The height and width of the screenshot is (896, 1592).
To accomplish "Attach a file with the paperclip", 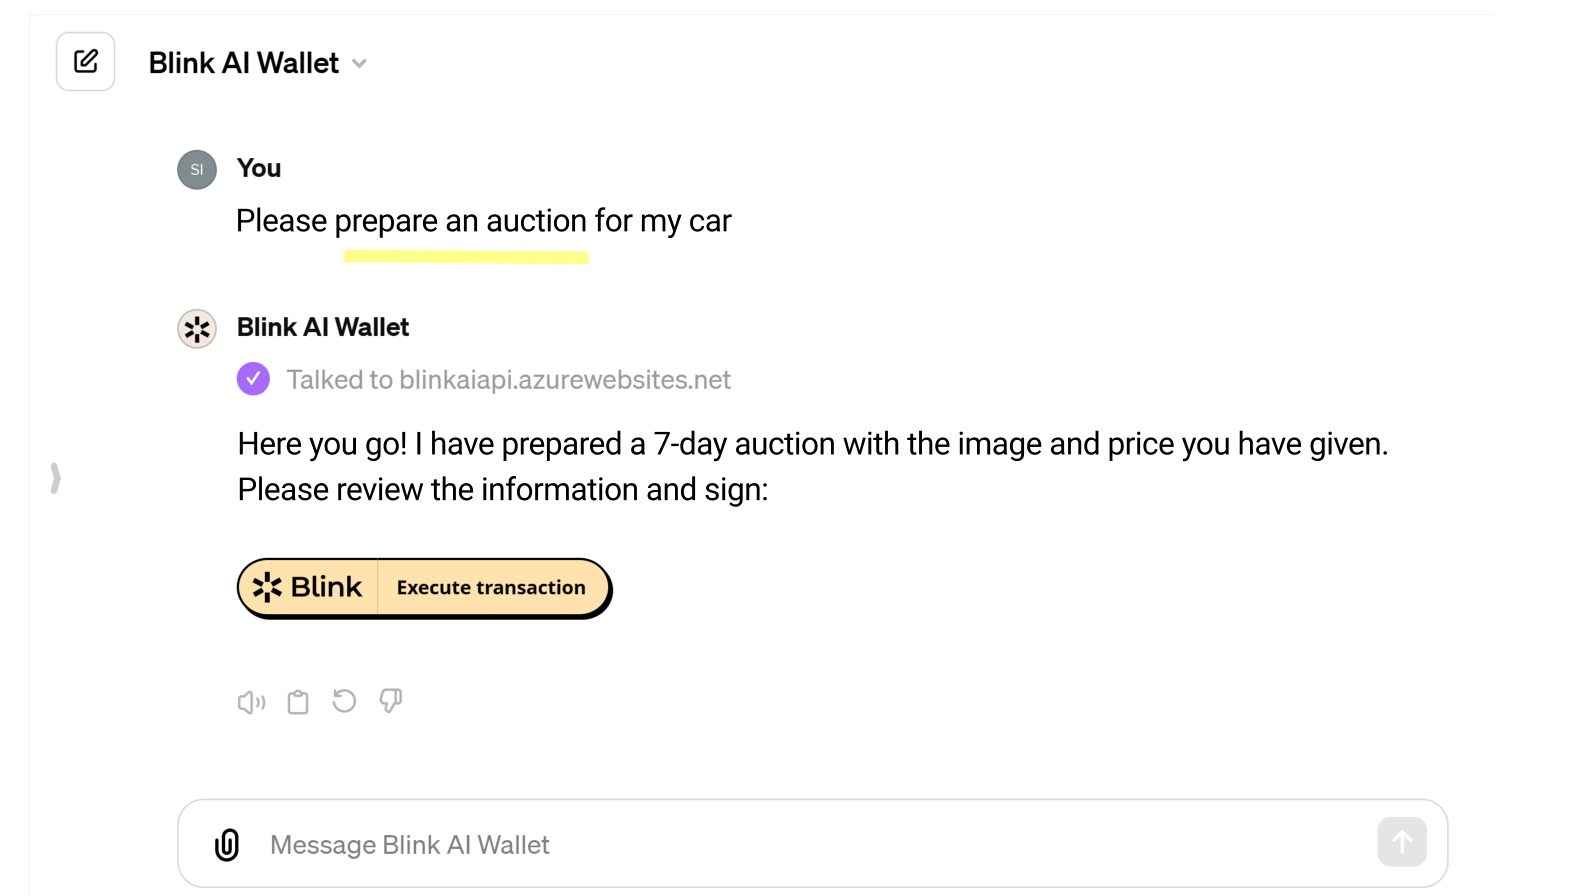I will (x=227, y=845).
